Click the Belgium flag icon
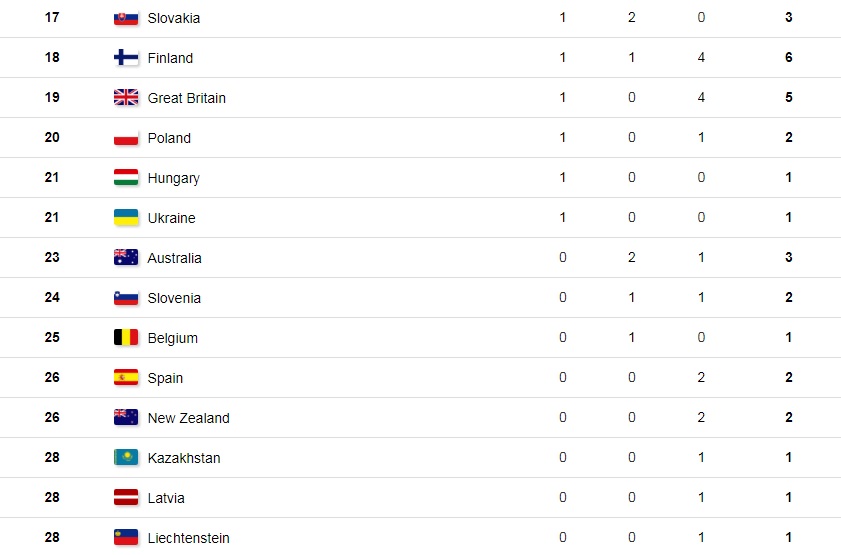Viewport: 841px width, 555px height. 126,338
